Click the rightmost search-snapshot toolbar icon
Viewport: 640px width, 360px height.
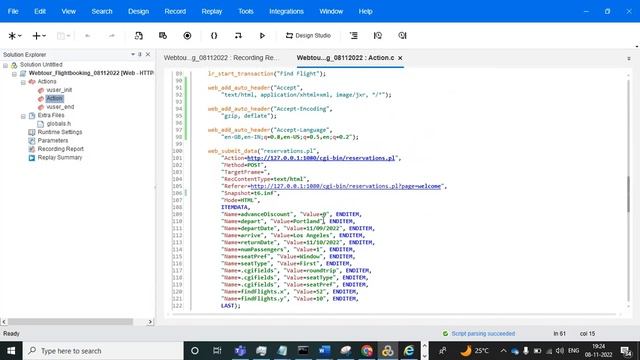[x=402, y=36]
